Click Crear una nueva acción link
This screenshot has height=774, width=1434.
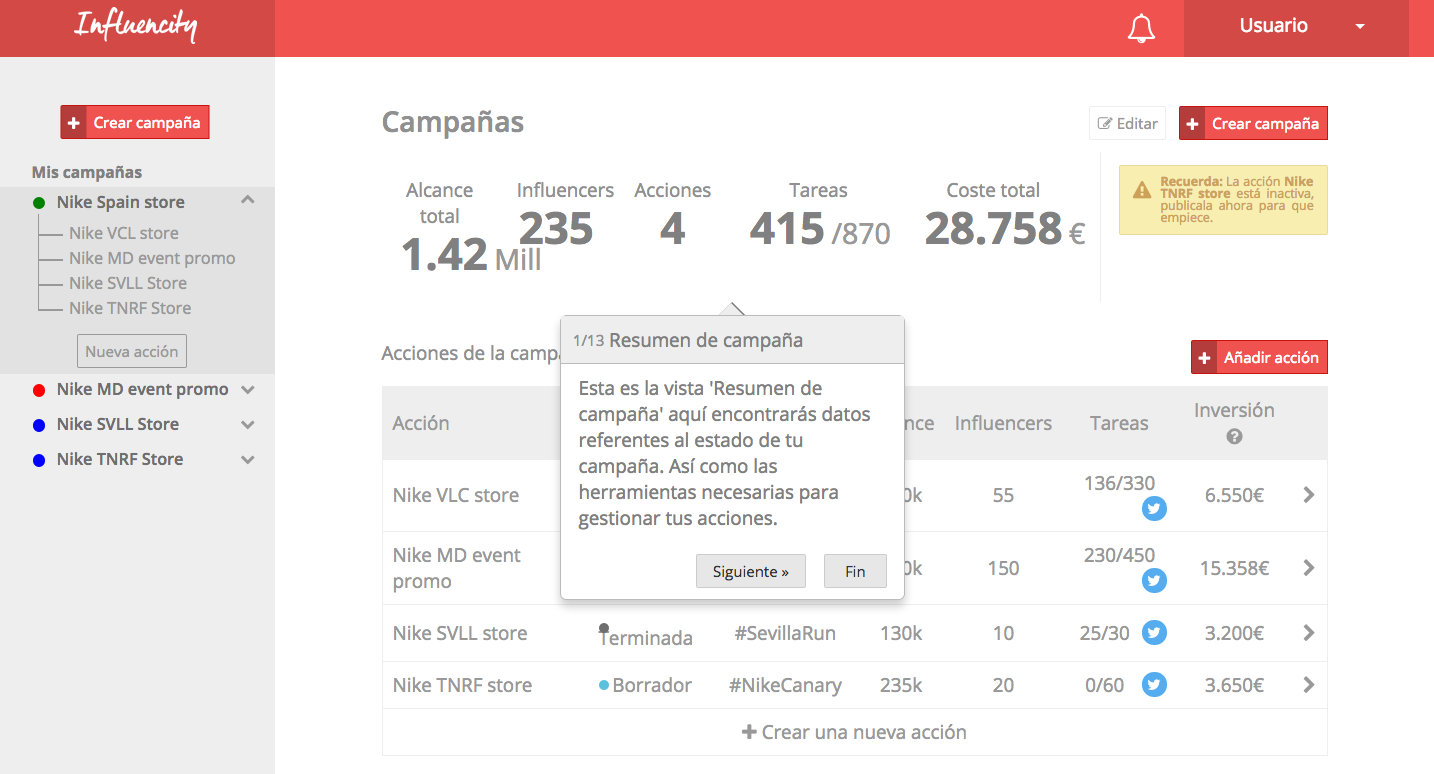(854, 732)
